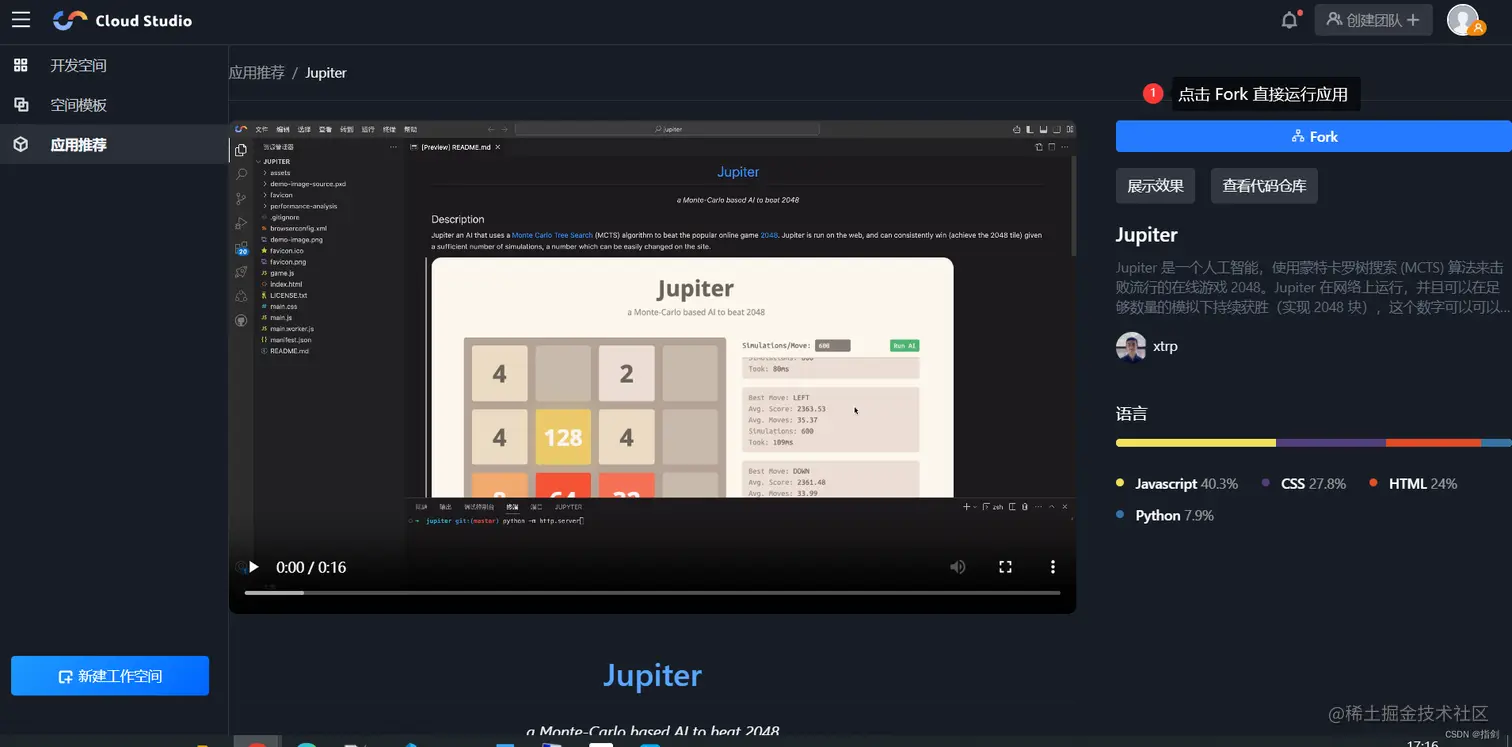This screenshot has width=1512, height=747.
Task: Enter fullscreen for the demo video
Action: click(x=1005, y=567)
